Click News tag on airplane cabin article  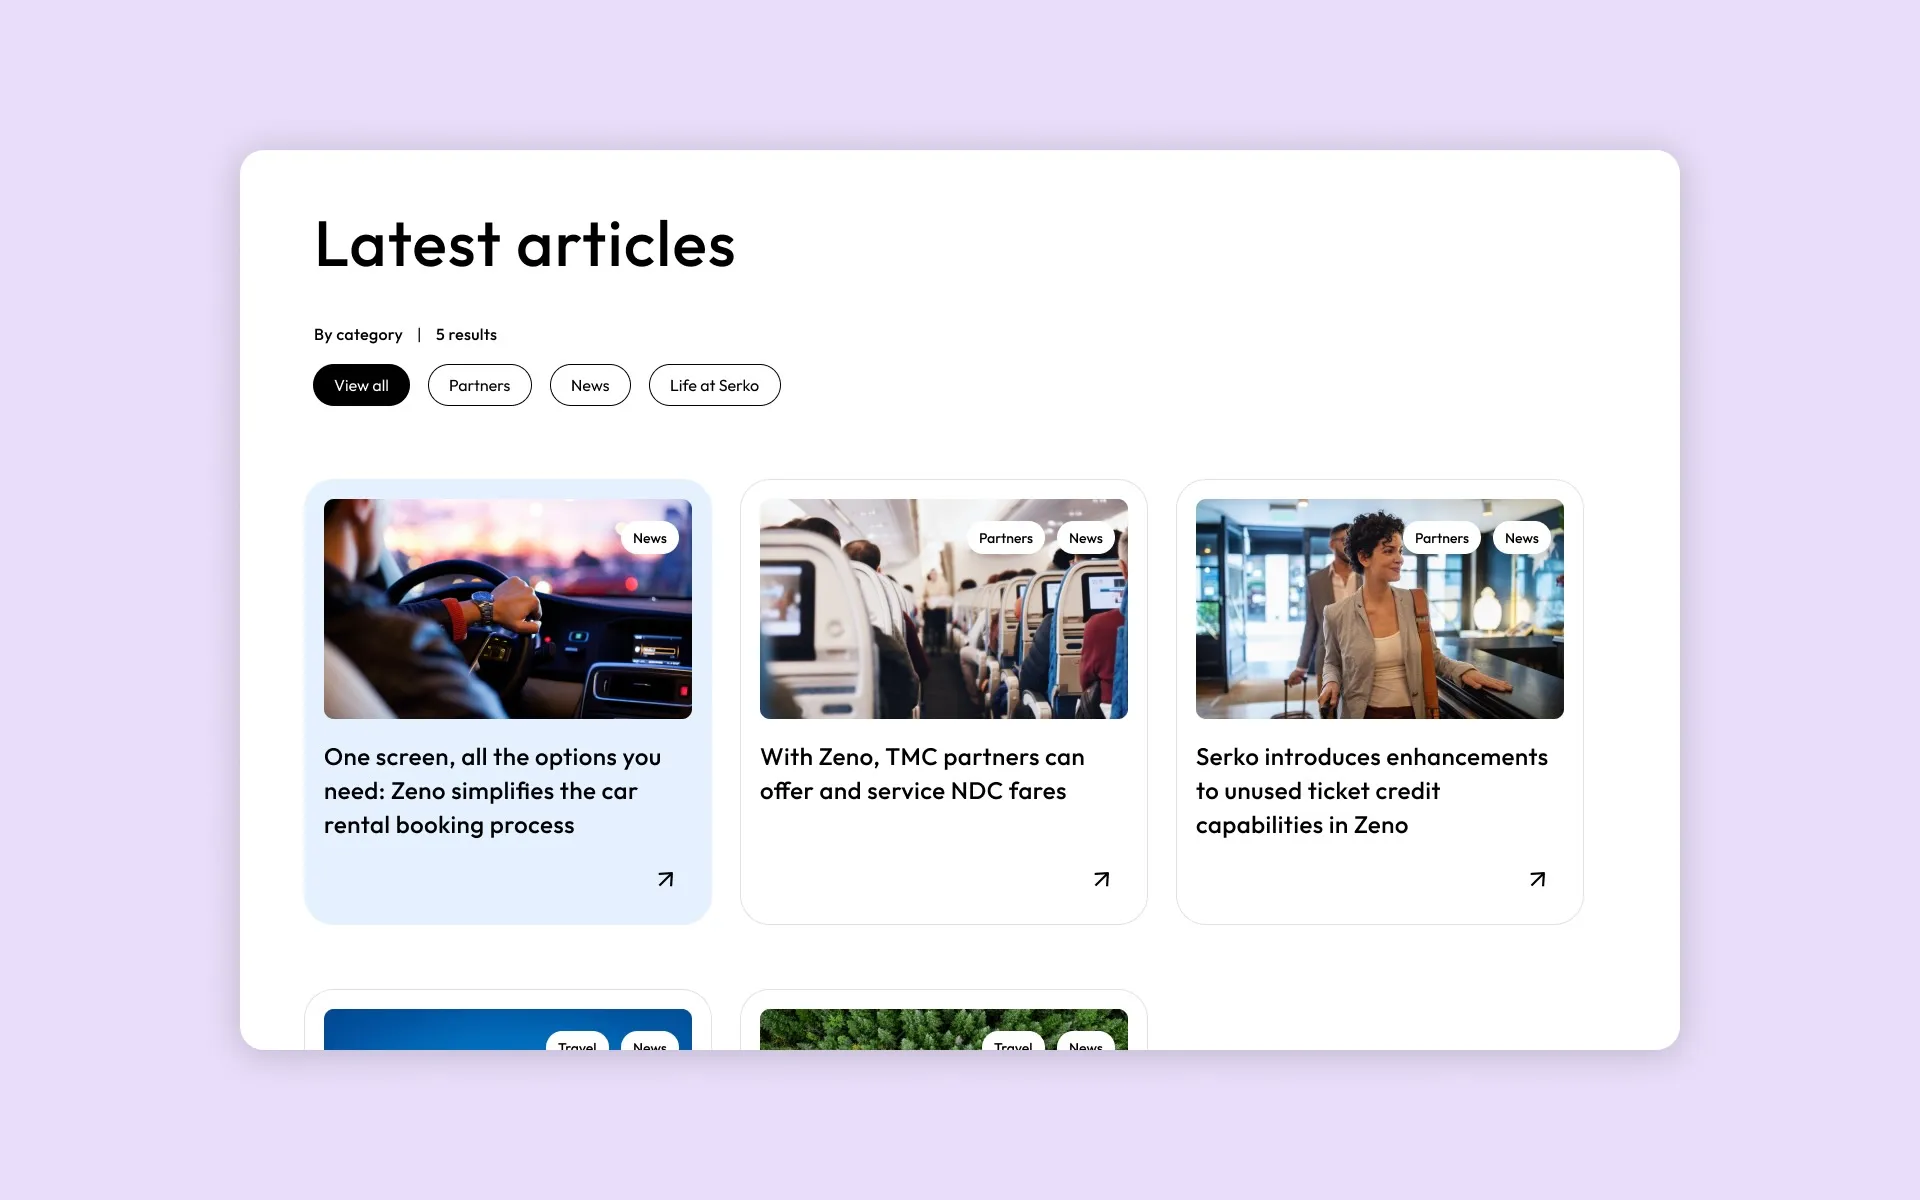(x=1085, y=538)
